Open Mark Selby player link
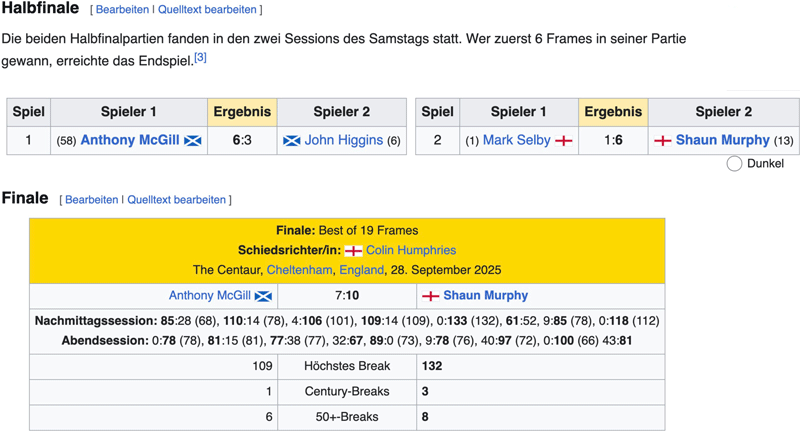This screenshot has width=800, height=432. (x=516, y=140)
